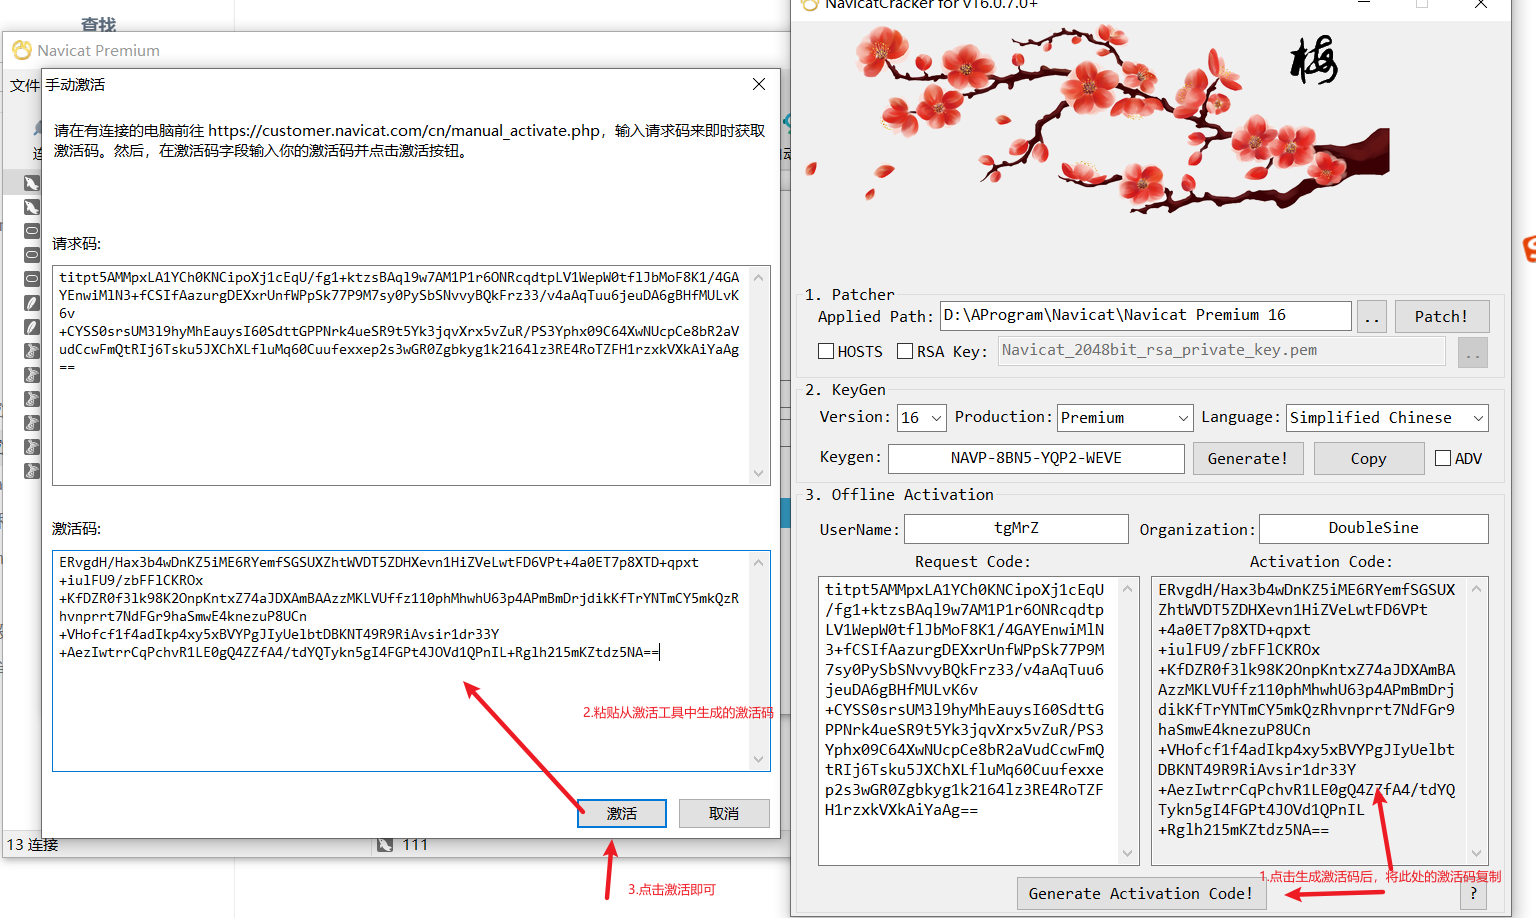Click scroll-down arrow of Cracker Request Code area
This screenshot has height=918, width=1536.
tap(1128, 853)
